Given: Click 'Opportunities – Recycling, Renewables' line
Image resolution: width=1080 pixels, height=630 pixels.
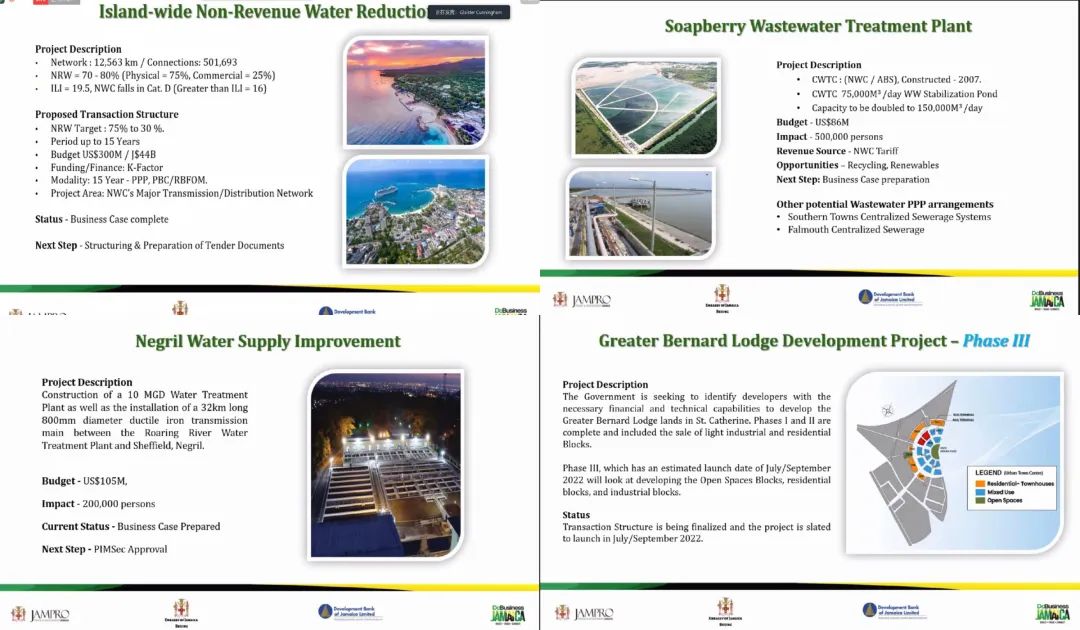Looking at the screenshot, I should 858,165.
